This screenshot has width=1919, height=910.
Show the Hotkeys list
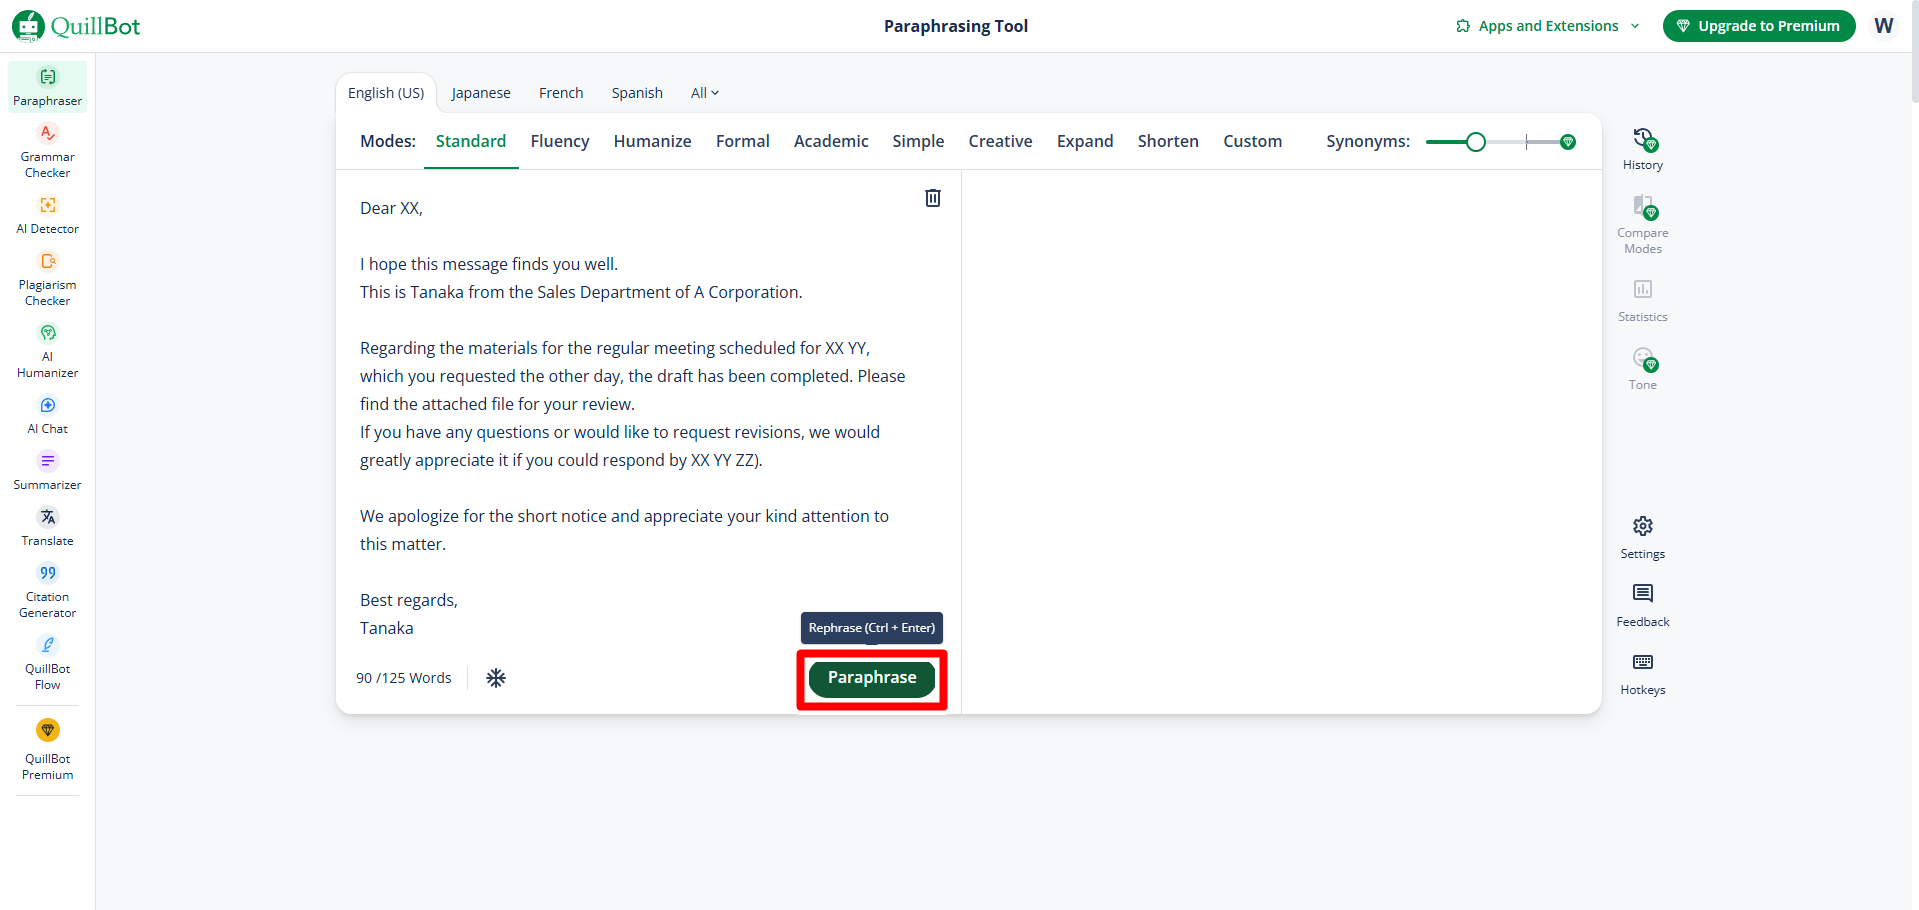[1642, 674]
